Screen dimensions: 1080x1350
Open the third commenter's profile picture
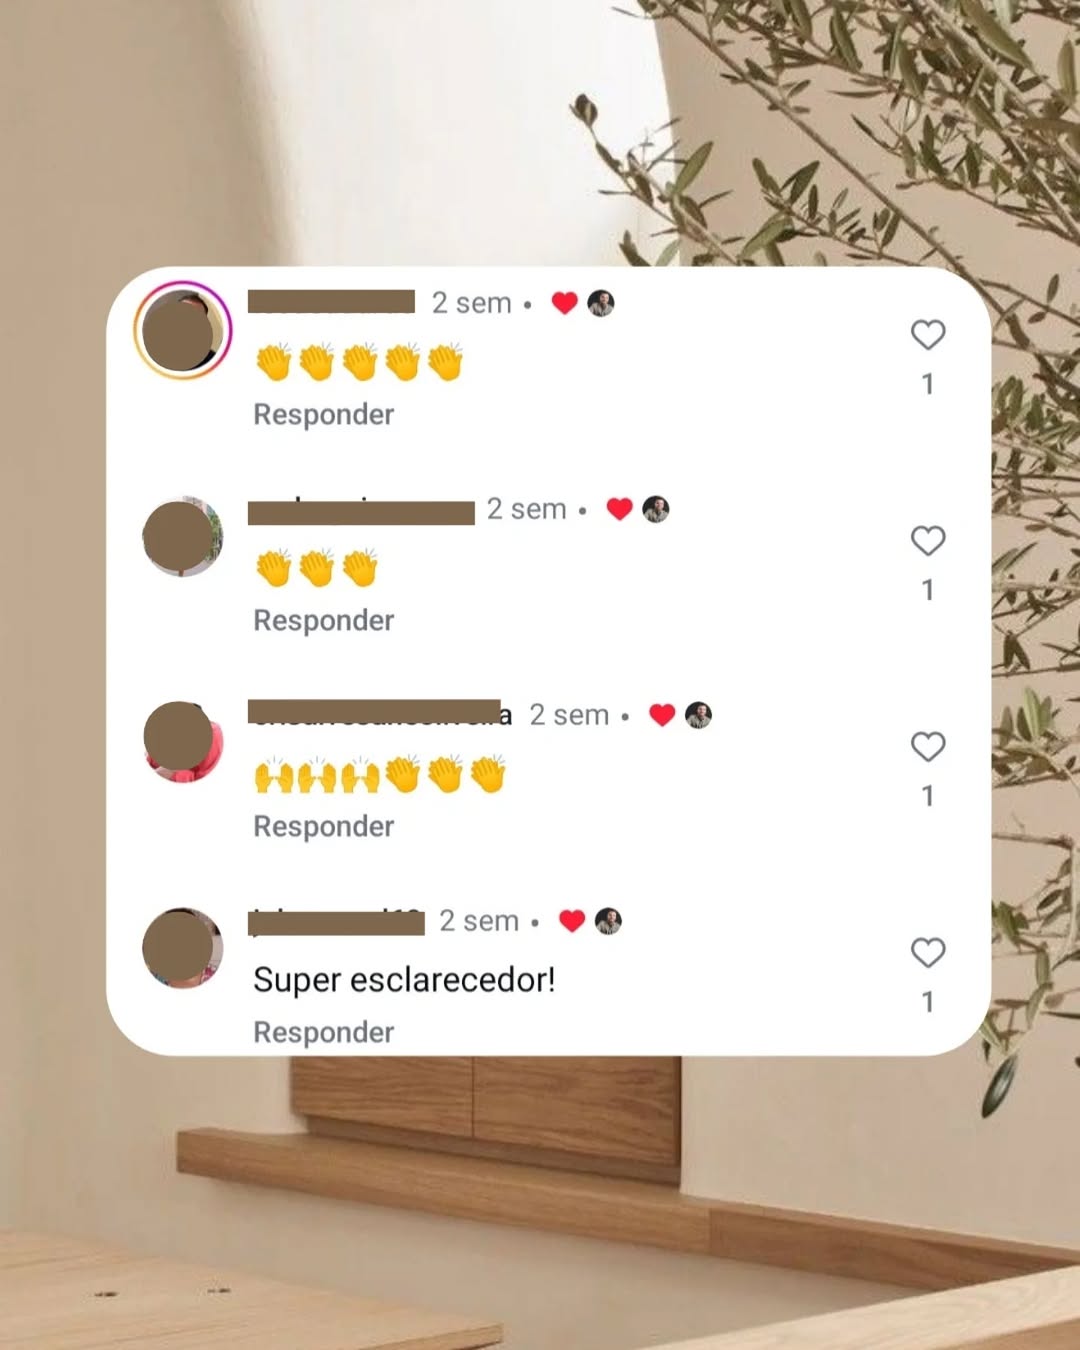tap(182, 742)
